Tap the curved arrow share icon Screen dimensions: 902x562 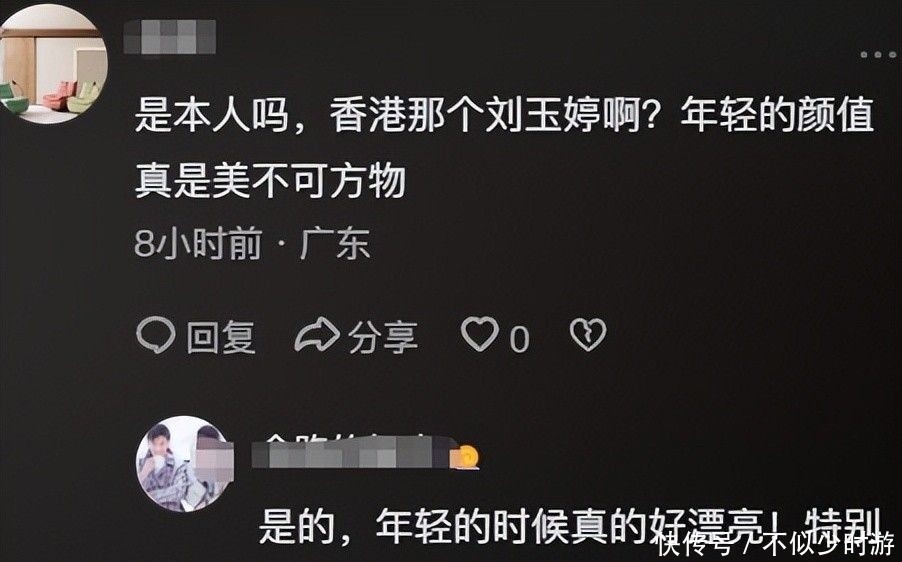click(x=316, y=334)
